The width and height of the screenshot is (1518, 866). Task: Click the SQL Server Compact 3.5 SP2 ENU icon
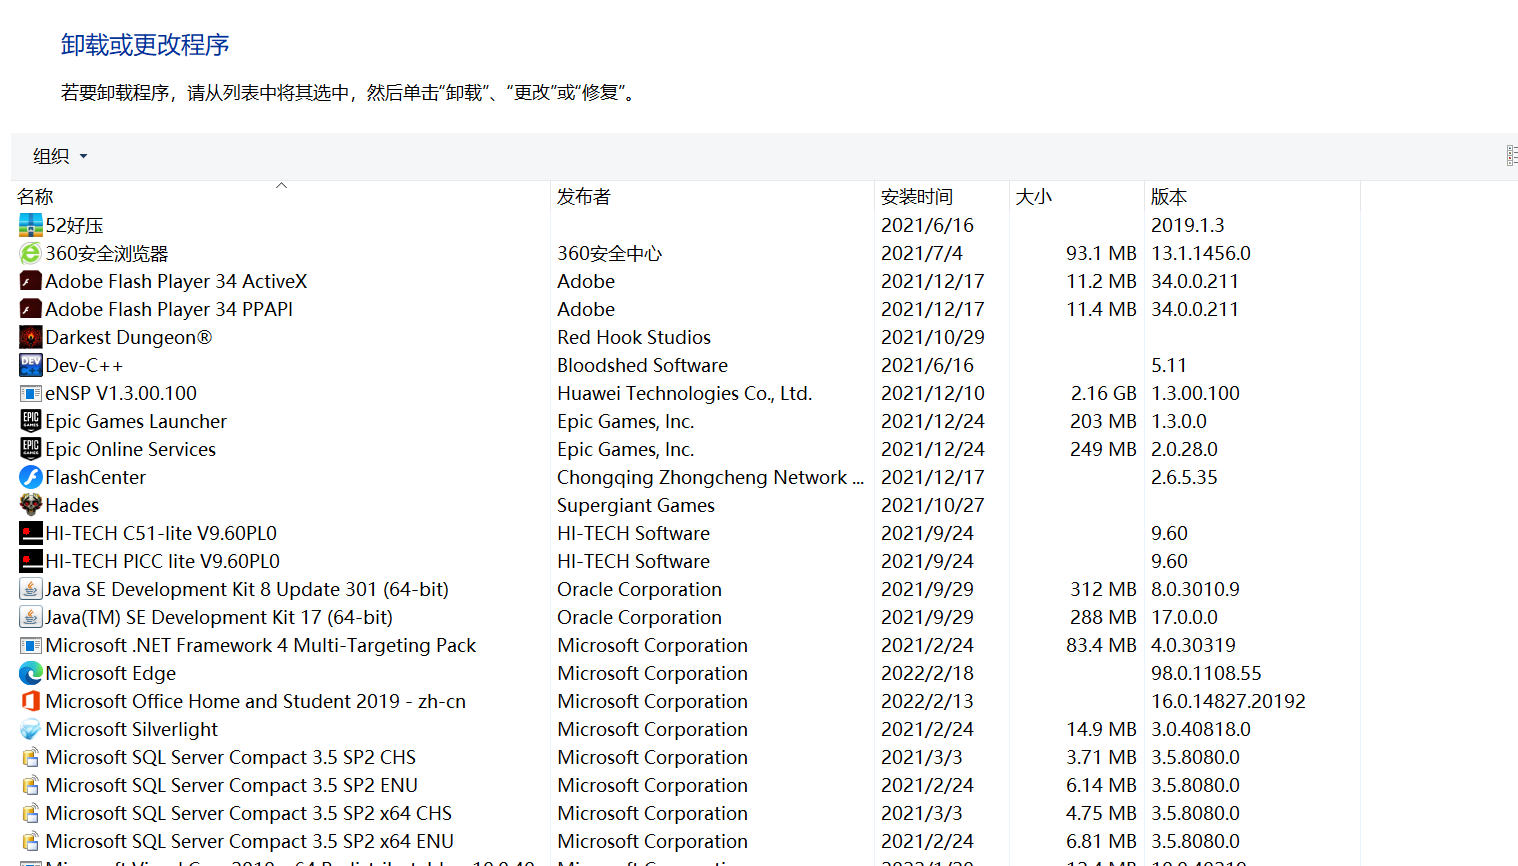click(x=31, y=785)
